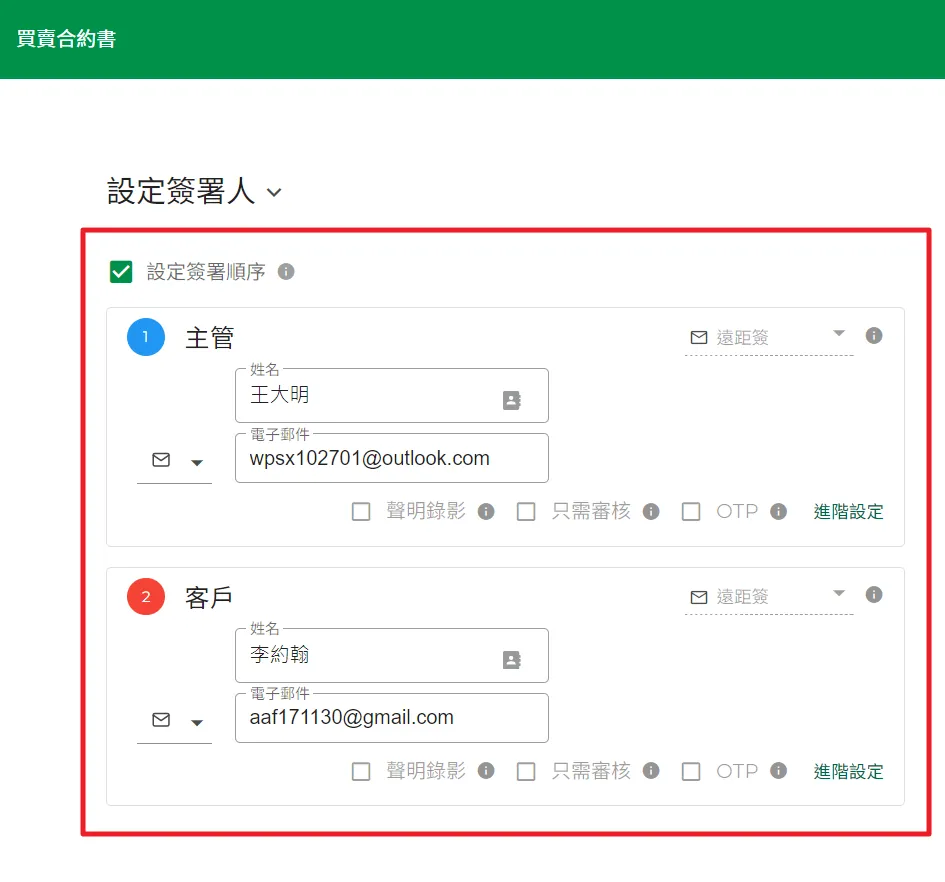Click info icon next to 主管 聲明錄影
This screenshot has height=882, width=945.
click(x=486, y=512)
